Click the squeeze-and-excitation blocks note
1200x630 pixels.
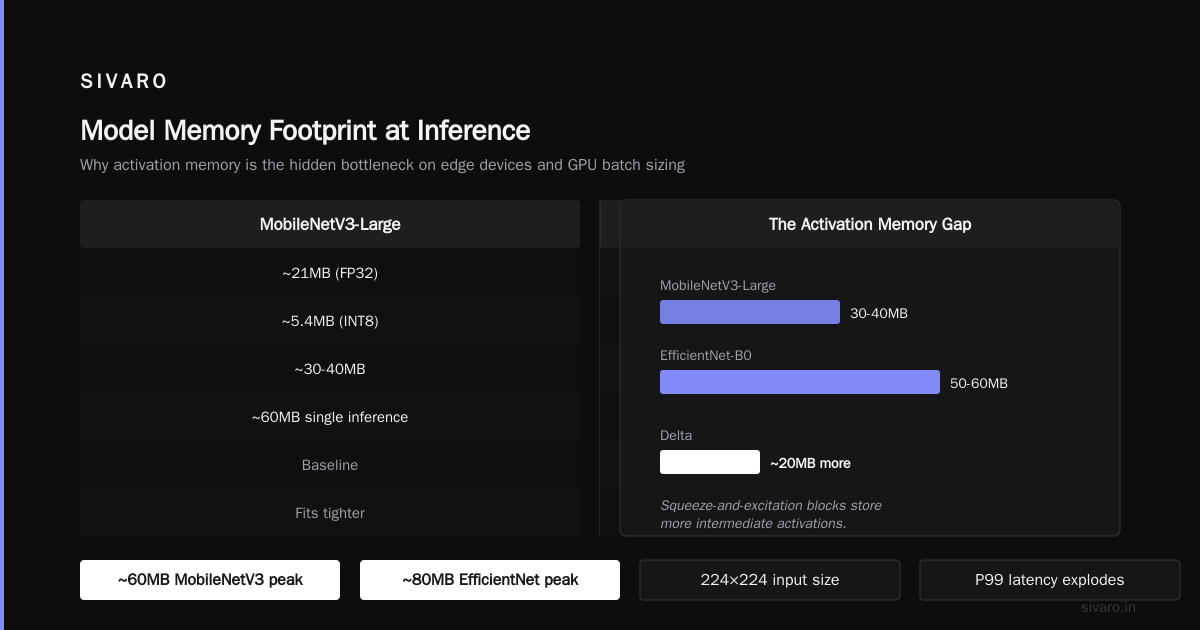click(x=771, y=514)
